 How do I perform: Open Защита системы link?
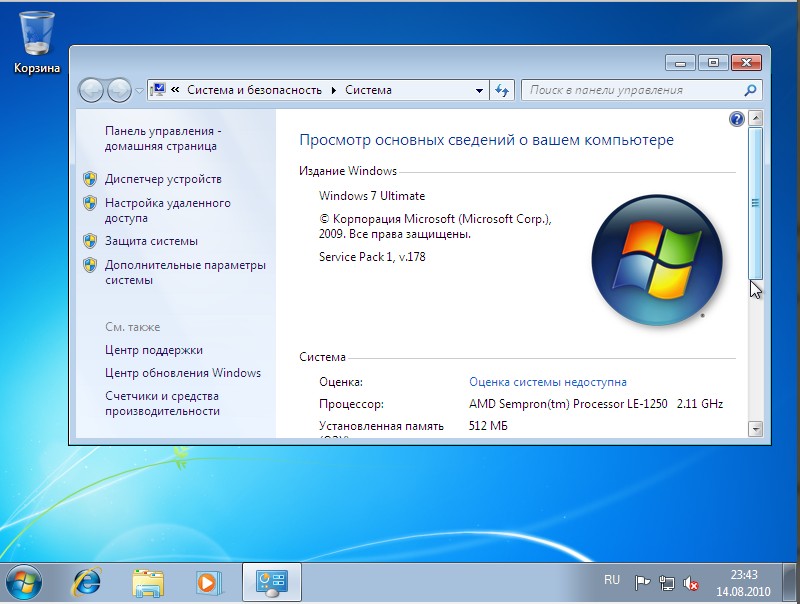(151, 241)
